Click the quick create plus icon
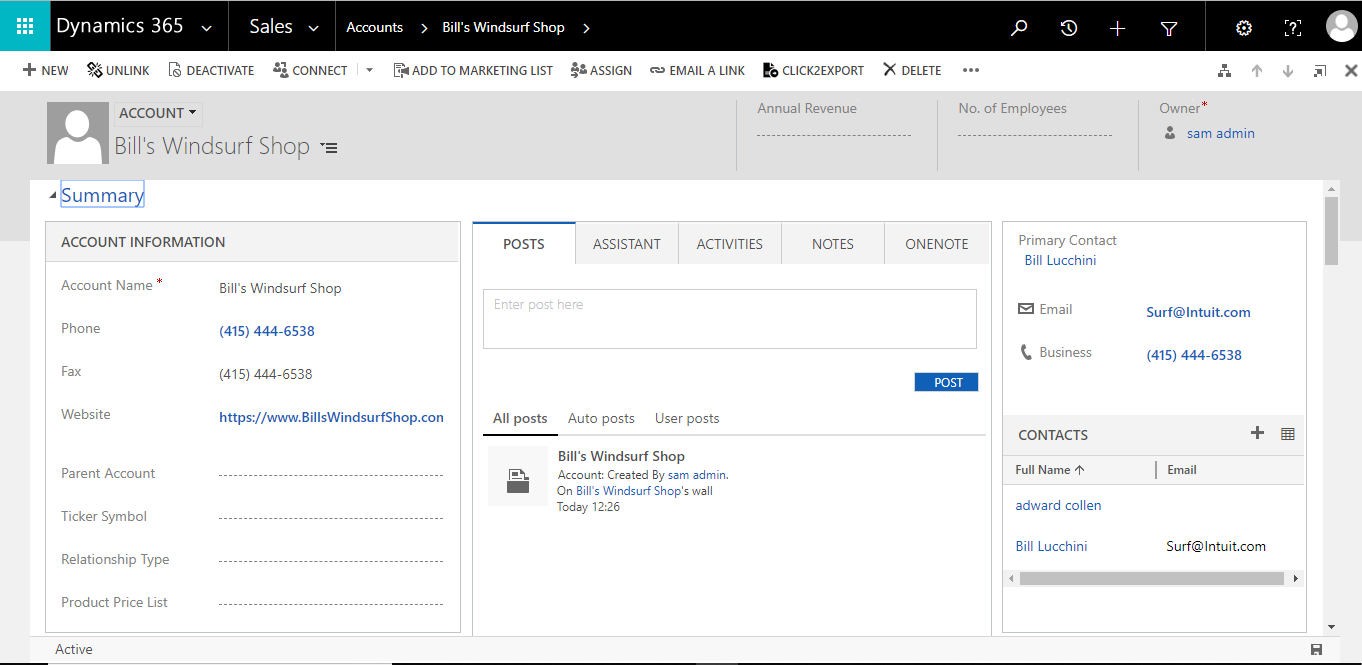 tap(1118, 28)
